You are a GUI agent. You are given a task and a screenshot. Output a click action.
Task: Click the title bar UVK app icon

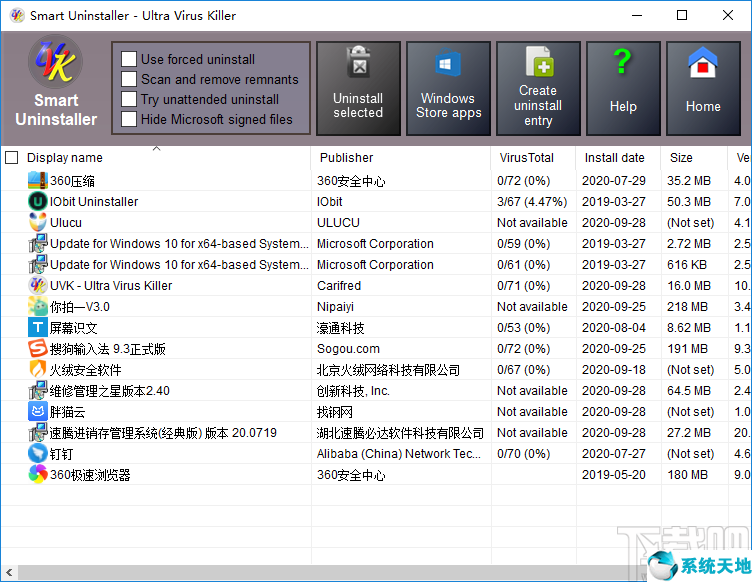tap(17, 15)
